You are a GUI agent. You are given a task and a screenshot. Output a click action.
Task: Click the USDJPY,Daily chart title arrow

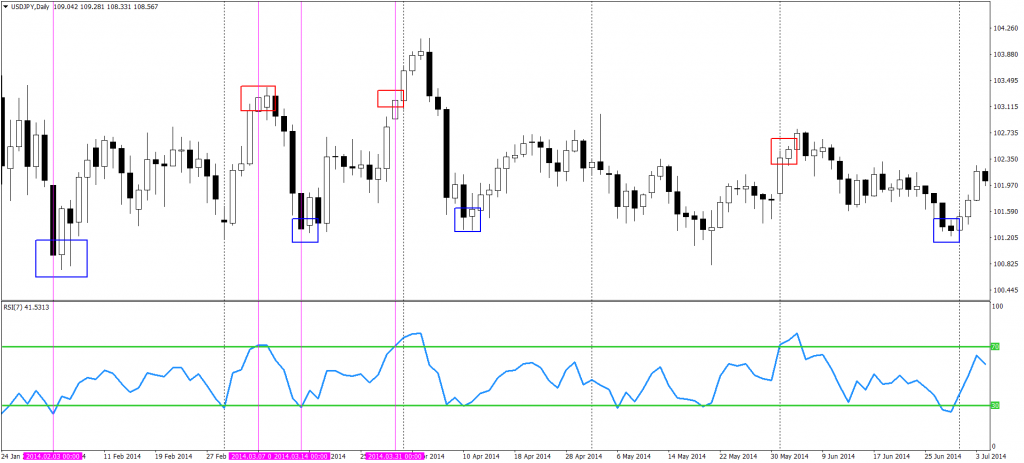click(6, 6)
